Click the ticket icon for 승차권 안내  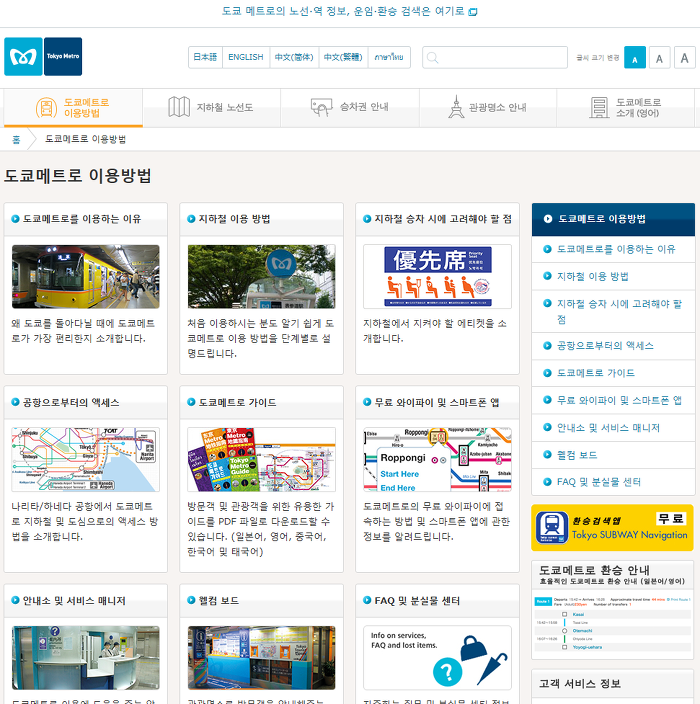tap(321, 107)
